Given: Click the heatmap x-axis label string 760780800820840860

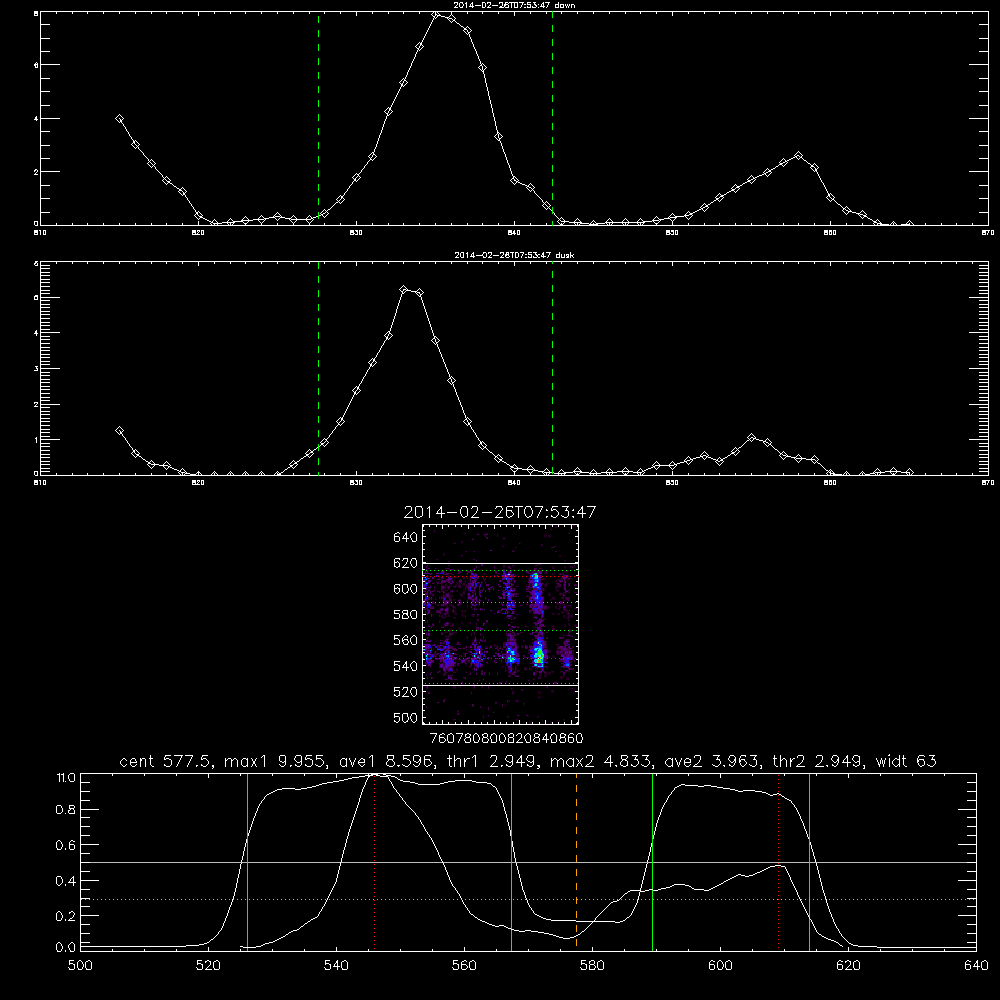Looking at the screenshot, I should (507, 739).
